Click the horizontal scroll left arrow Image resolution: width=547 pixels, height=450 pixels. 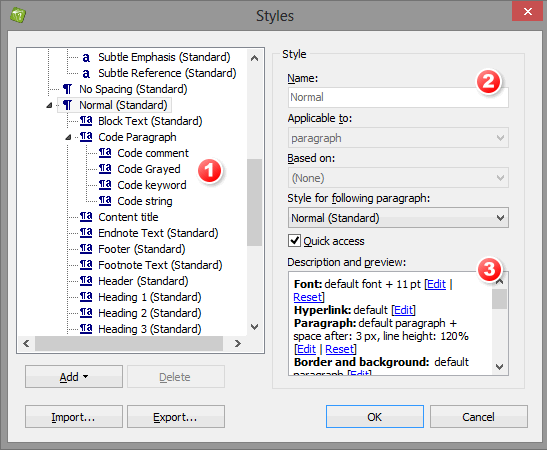coord(26,344)
